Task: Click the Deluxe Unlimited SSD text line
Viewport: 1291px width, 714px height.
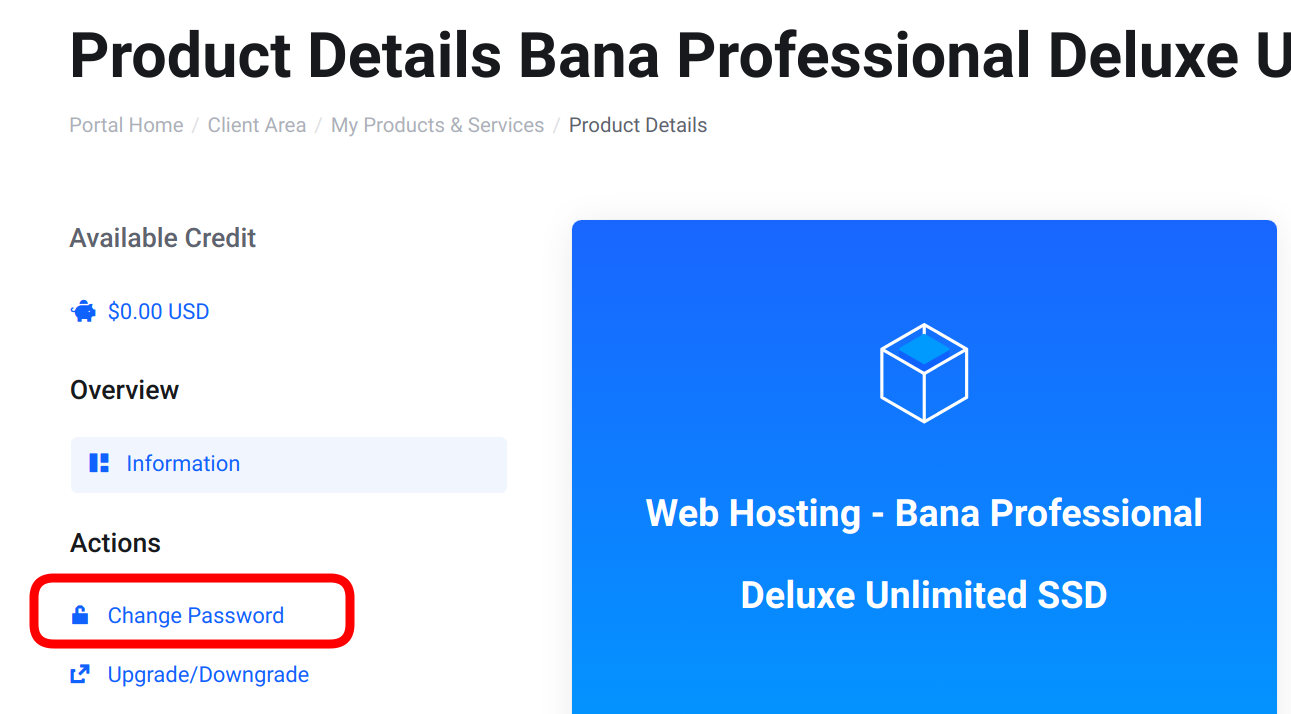Action: [924, 595]
